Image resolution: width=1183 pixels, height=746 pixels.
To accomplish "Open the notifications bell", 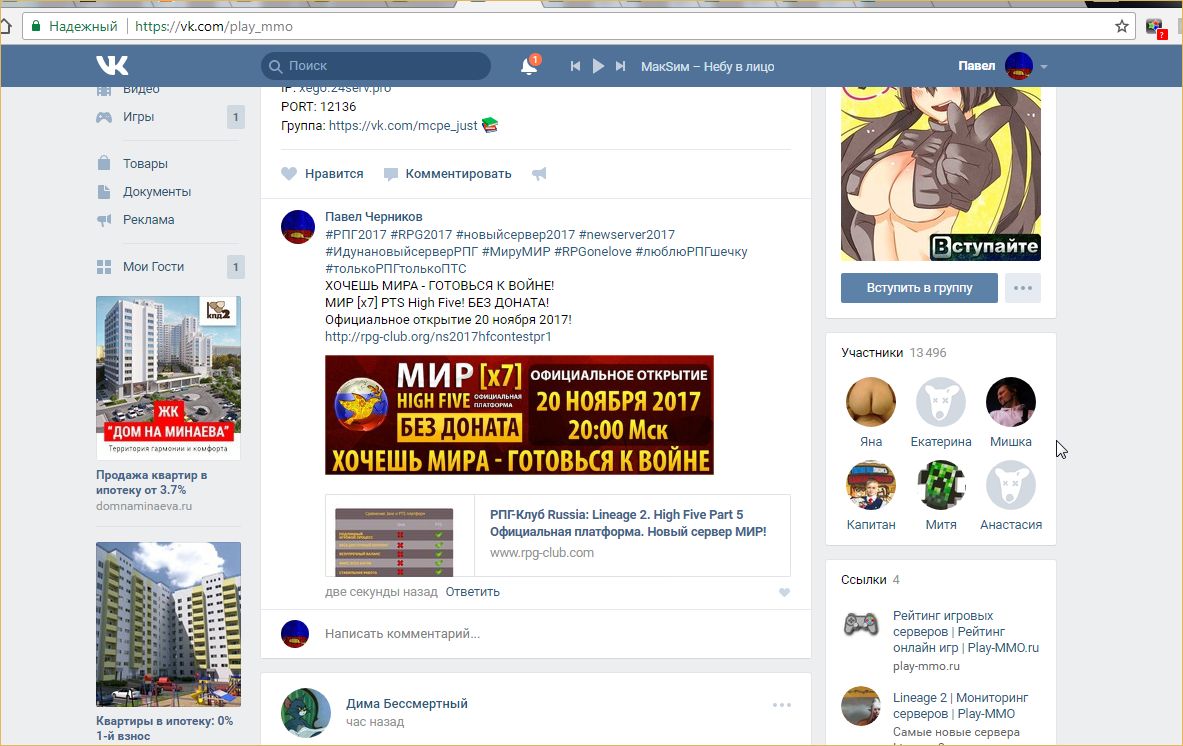I will point(529,66).
